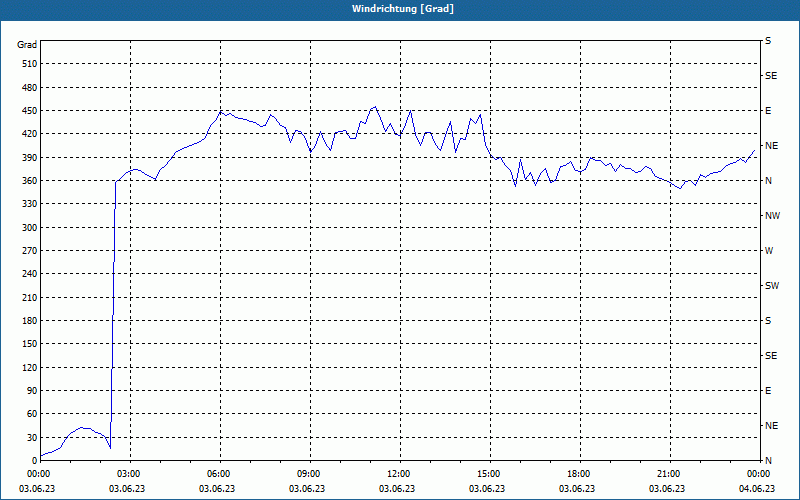Click the 09:00 time label on the x-axis
Image resolution: width=800 pixels, height=500 pixels.
pos(310,474)
